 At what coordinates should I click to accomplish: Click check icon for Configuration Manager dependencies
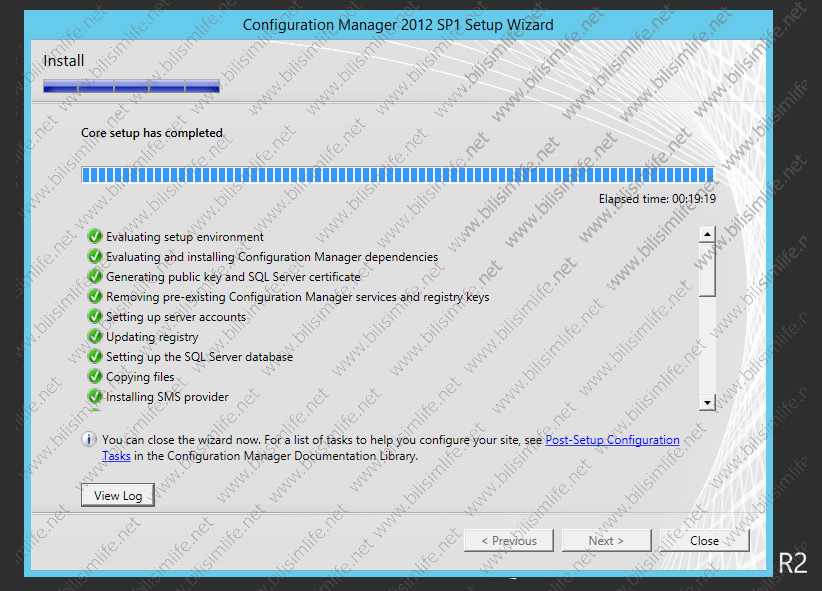click(x=95, y=256)
